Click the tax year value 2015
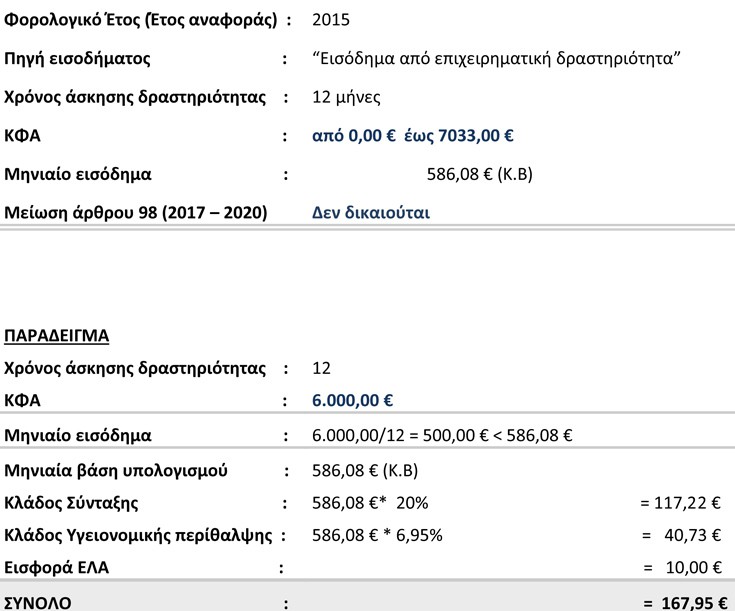 (x=331, y=20)
